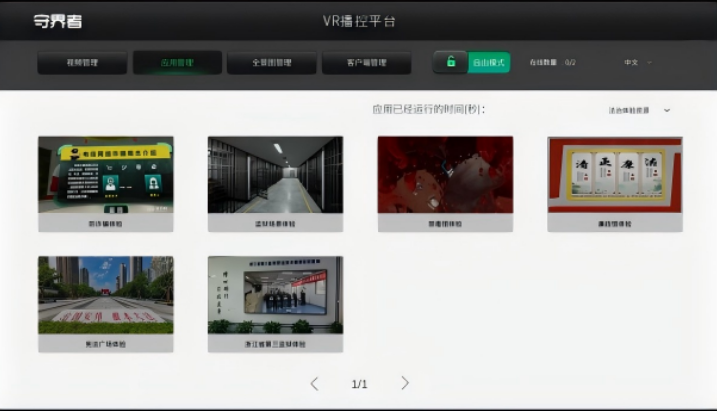
Task: Open the anti-fraud introduction board thumbnail
Action: click(105, 175)
